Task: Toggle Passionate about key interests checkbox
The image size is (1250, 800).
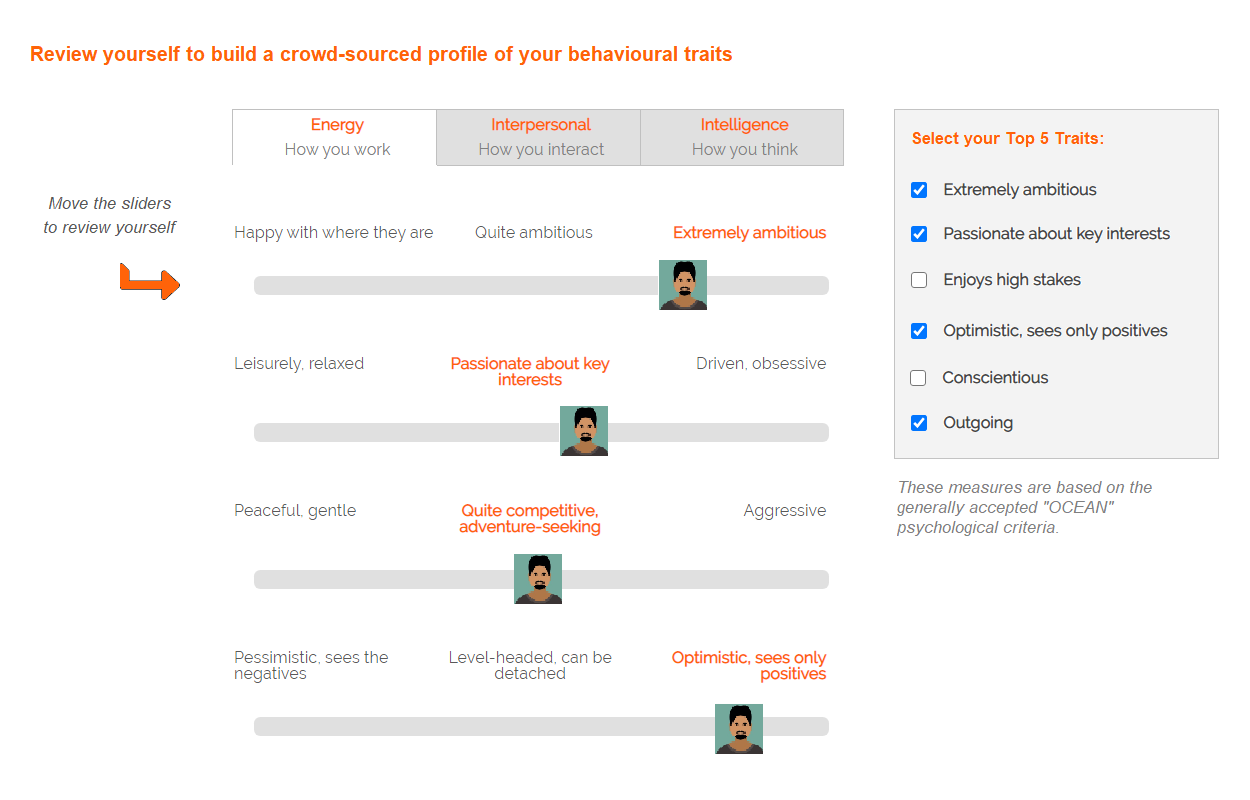Action: click(x=919, y=234)
